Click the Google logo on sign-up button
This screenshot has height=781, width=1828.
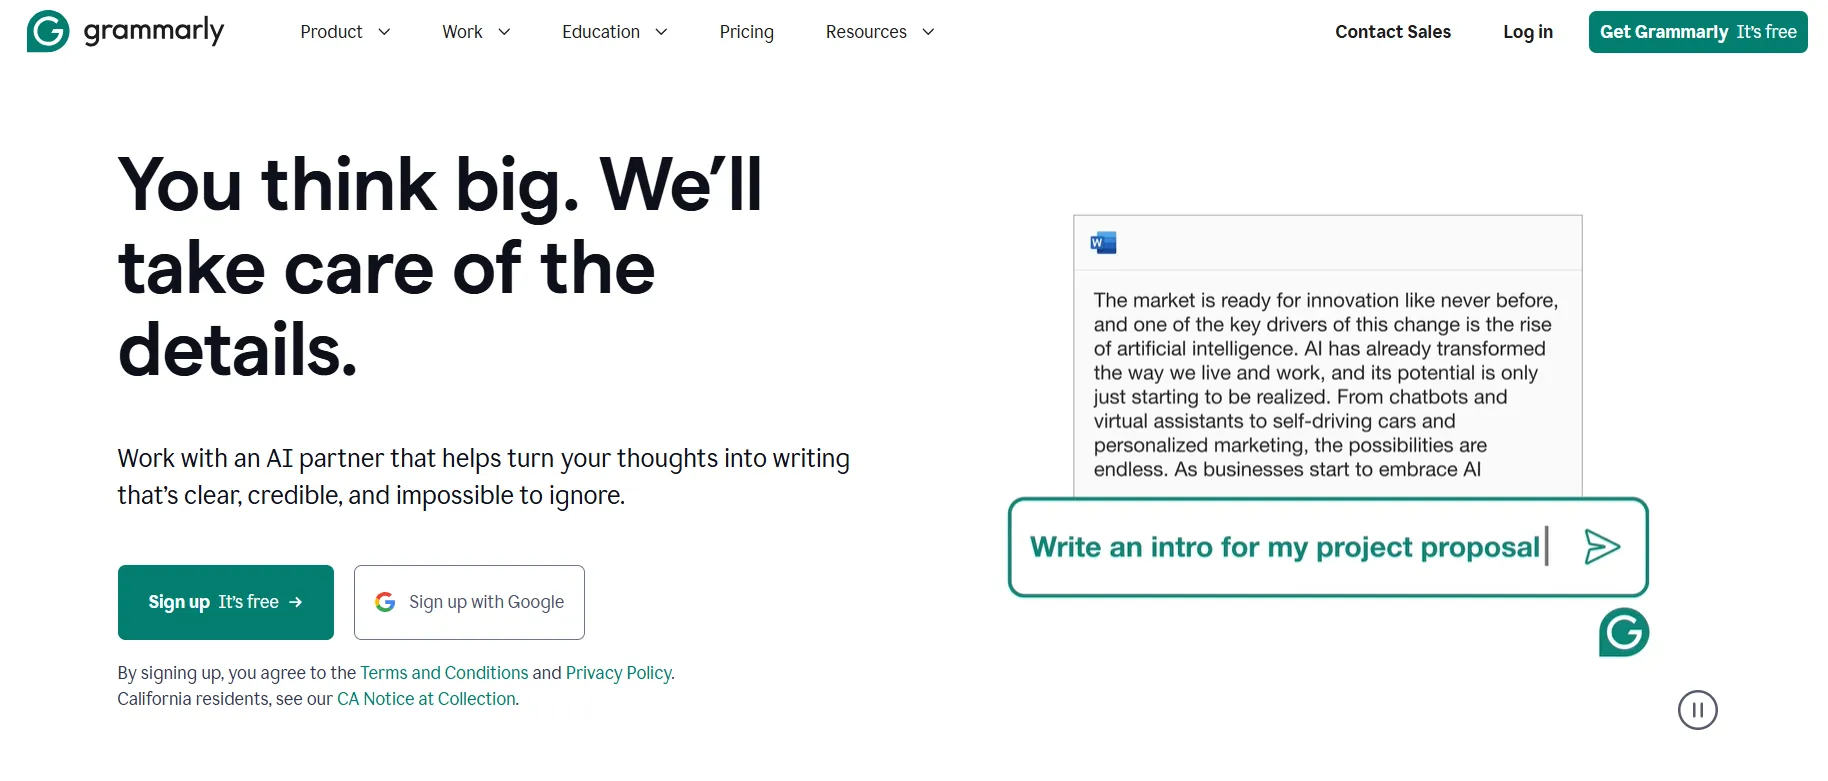point(385,602)
